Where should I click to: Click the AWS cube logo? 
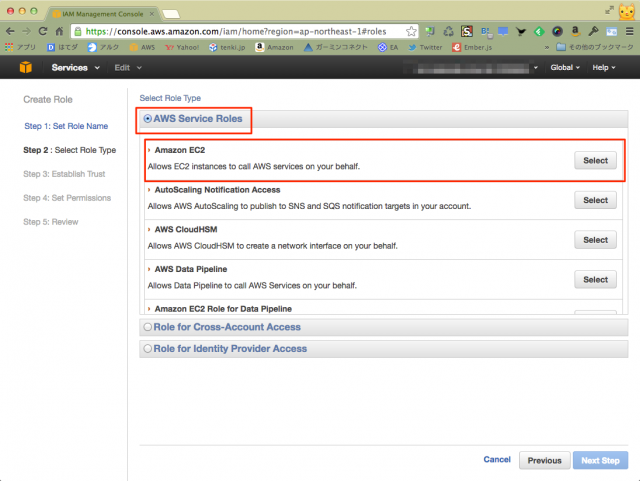click(x=25, y=67)
